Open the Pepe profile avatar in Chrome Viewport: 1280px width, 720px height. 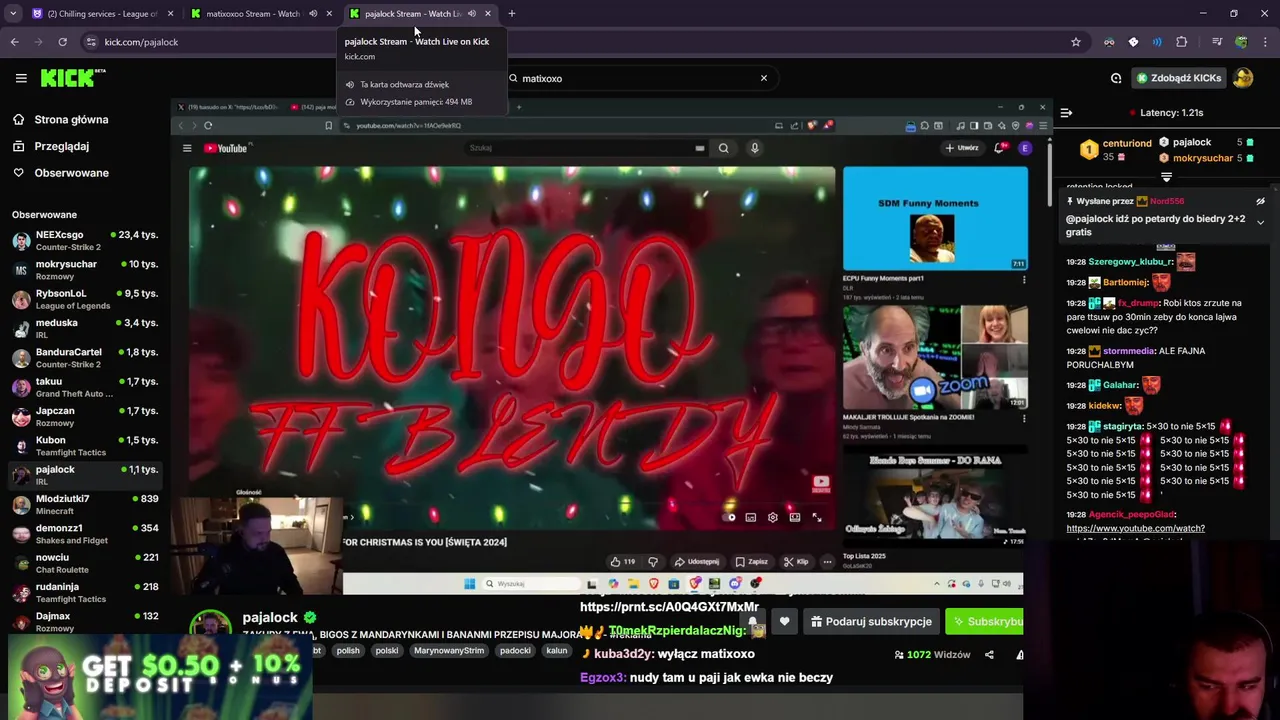1241,42
